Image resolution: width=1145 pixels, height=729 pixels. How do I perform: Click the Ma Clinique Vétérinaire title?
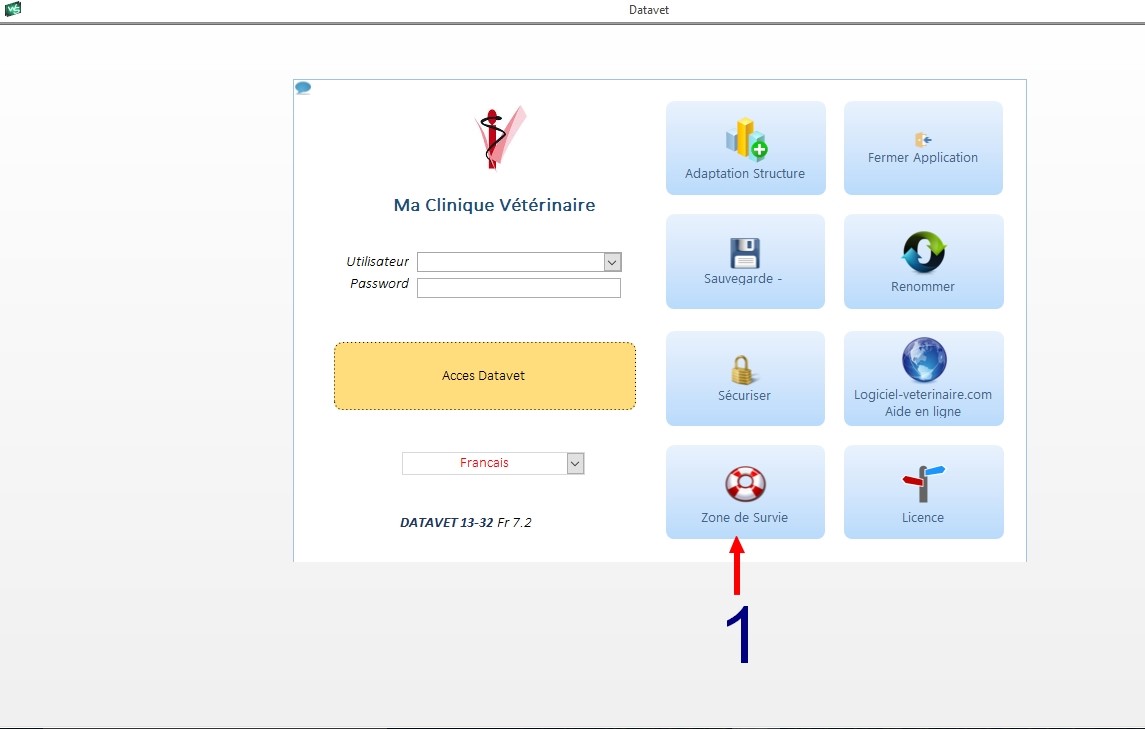(494, 205)
